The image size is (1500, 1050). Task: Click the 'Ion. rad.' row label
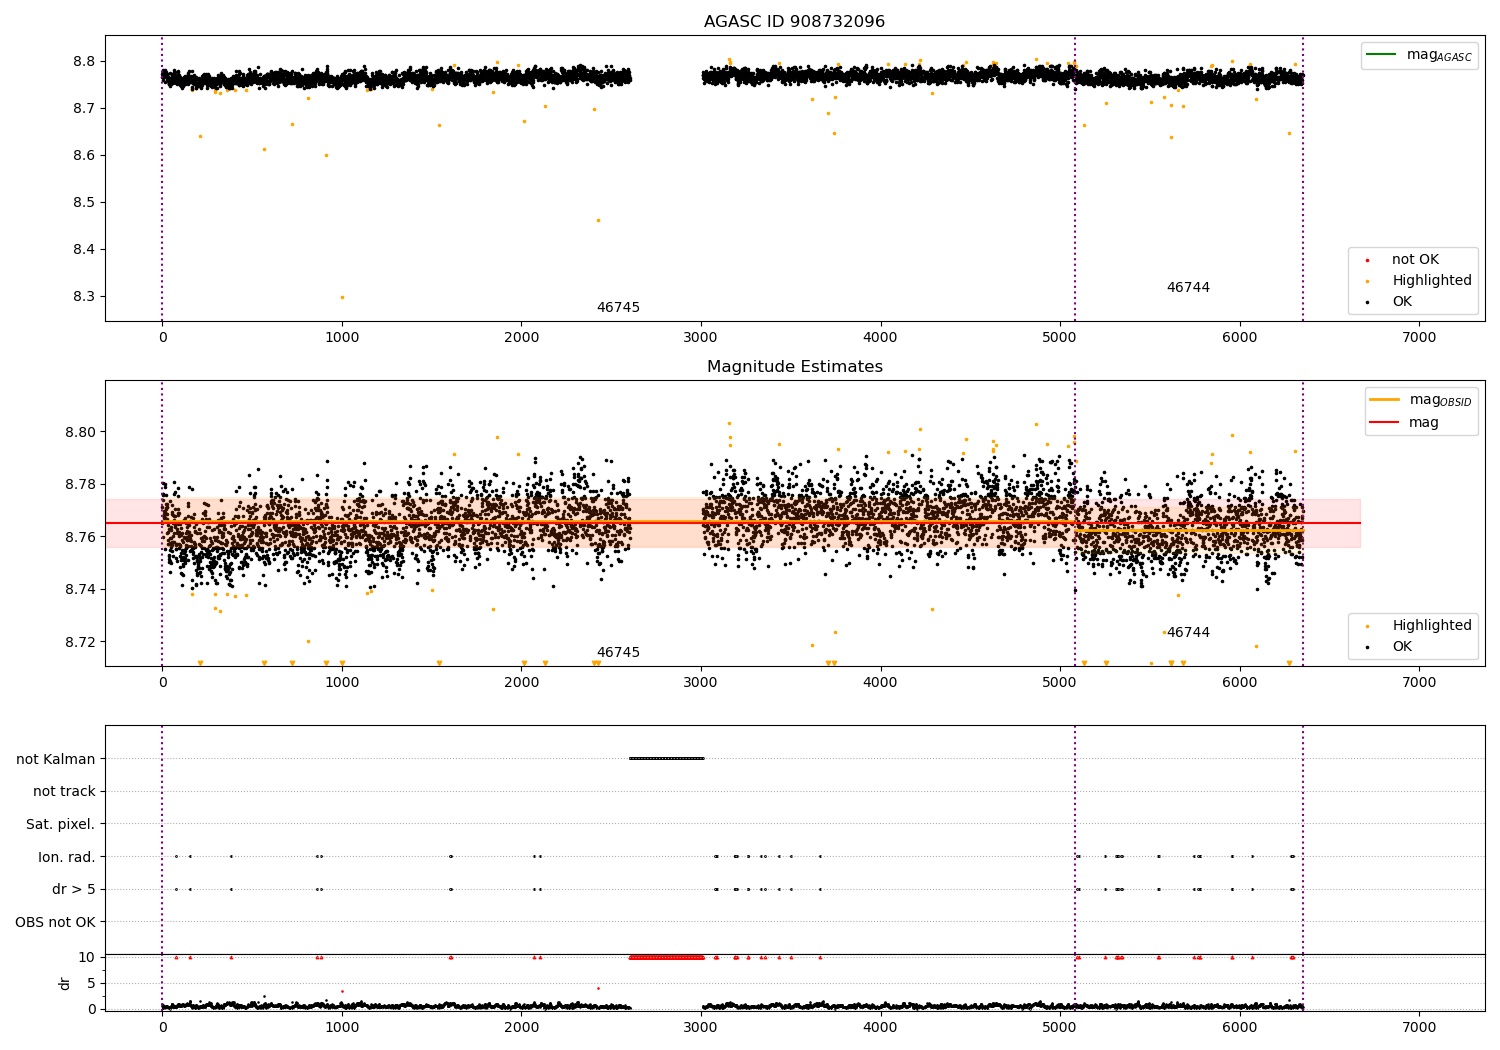pos(67,858)
